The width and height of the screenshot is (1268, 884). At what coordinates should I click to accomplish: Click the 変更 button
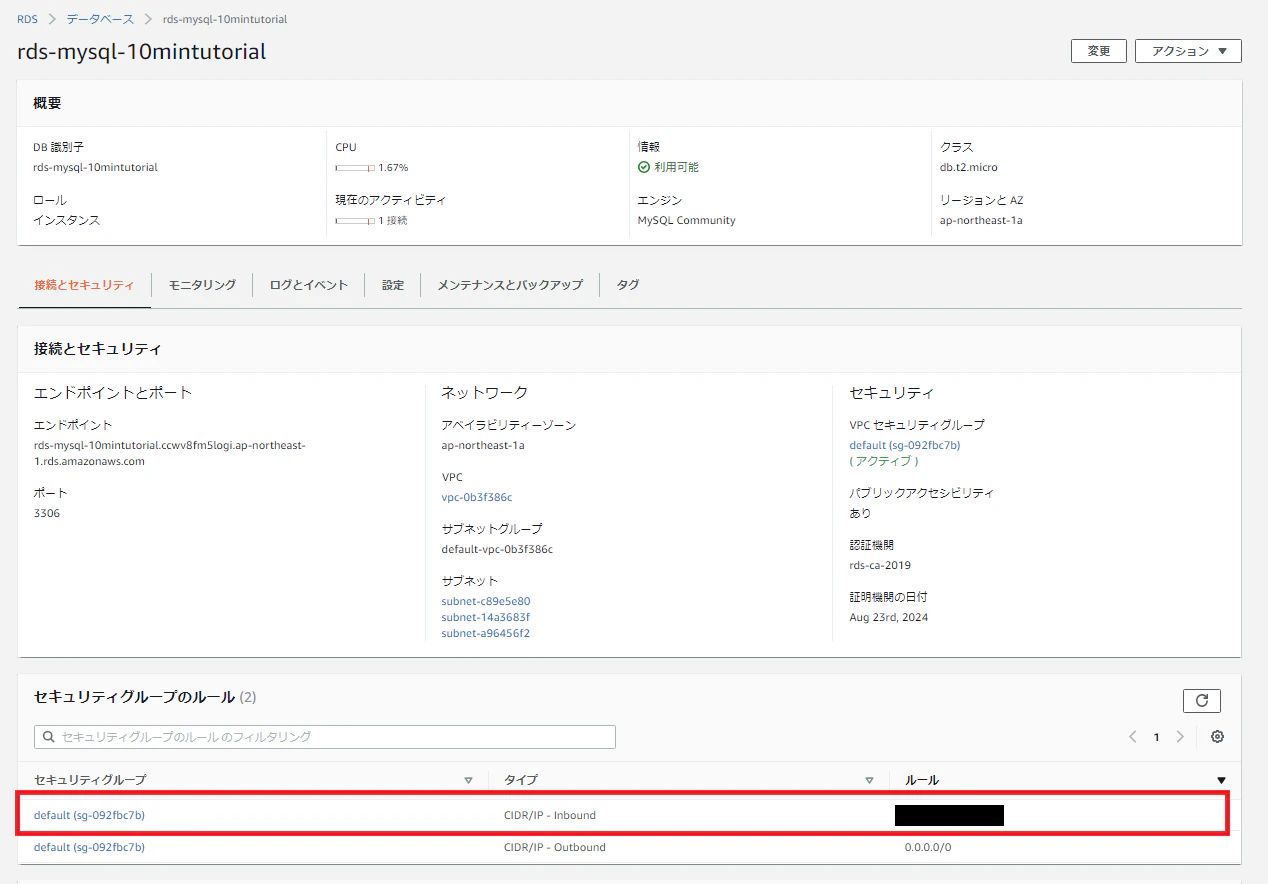click(x=1099, y=51)
